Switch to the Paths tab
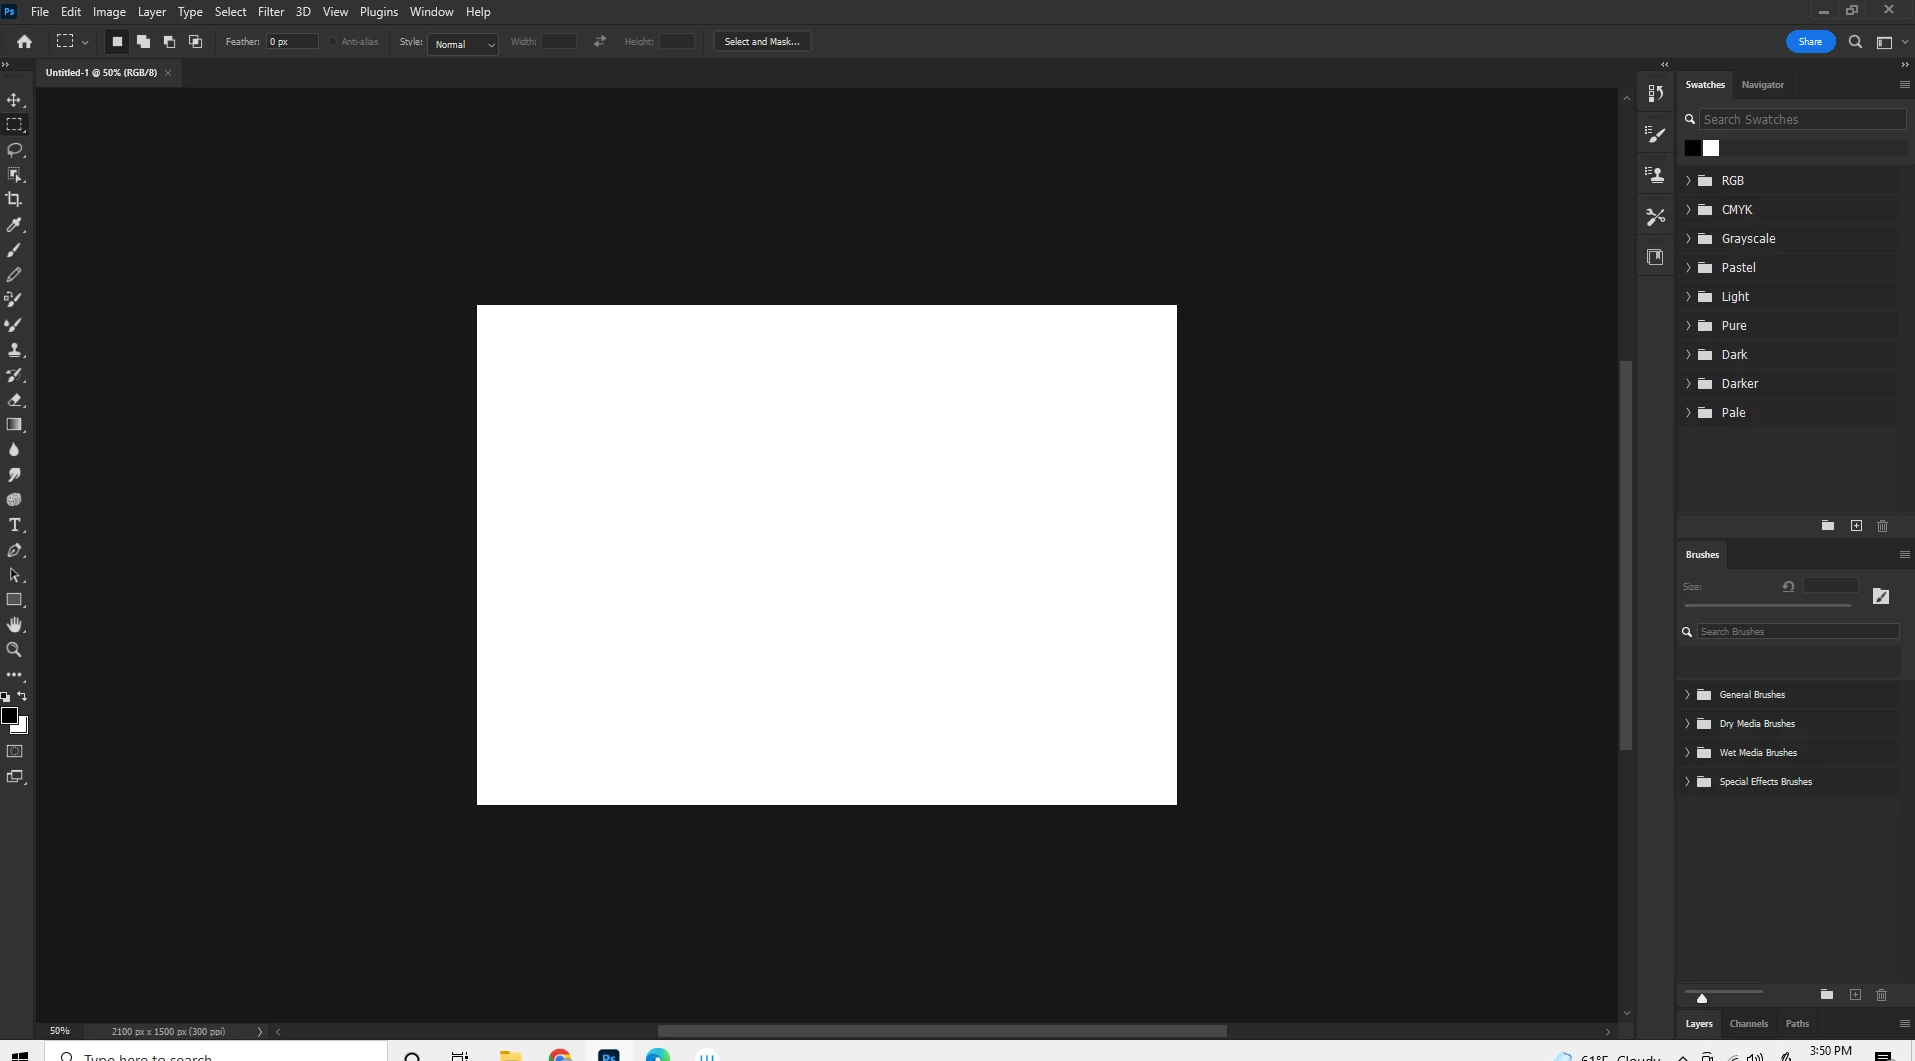This screenshot has height=1061, width=1915. click(x=1797, y=1024)
